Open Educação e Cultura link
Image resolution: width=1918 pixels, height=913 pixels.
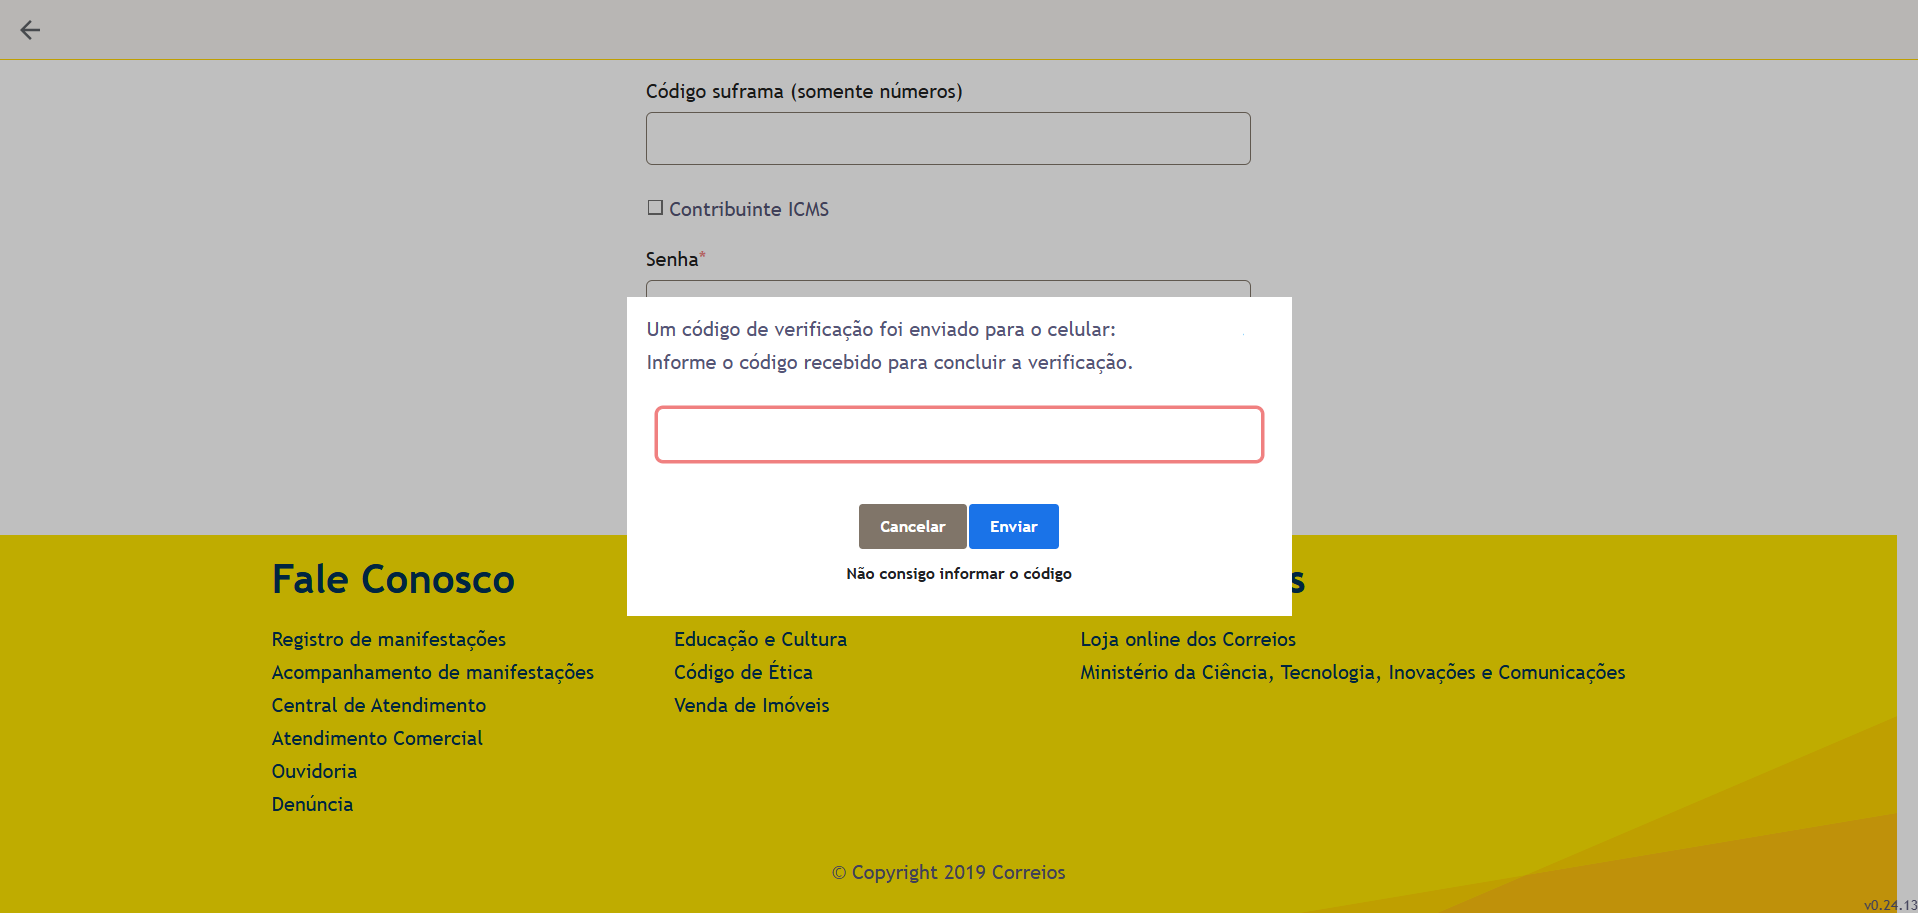[760, 639]
